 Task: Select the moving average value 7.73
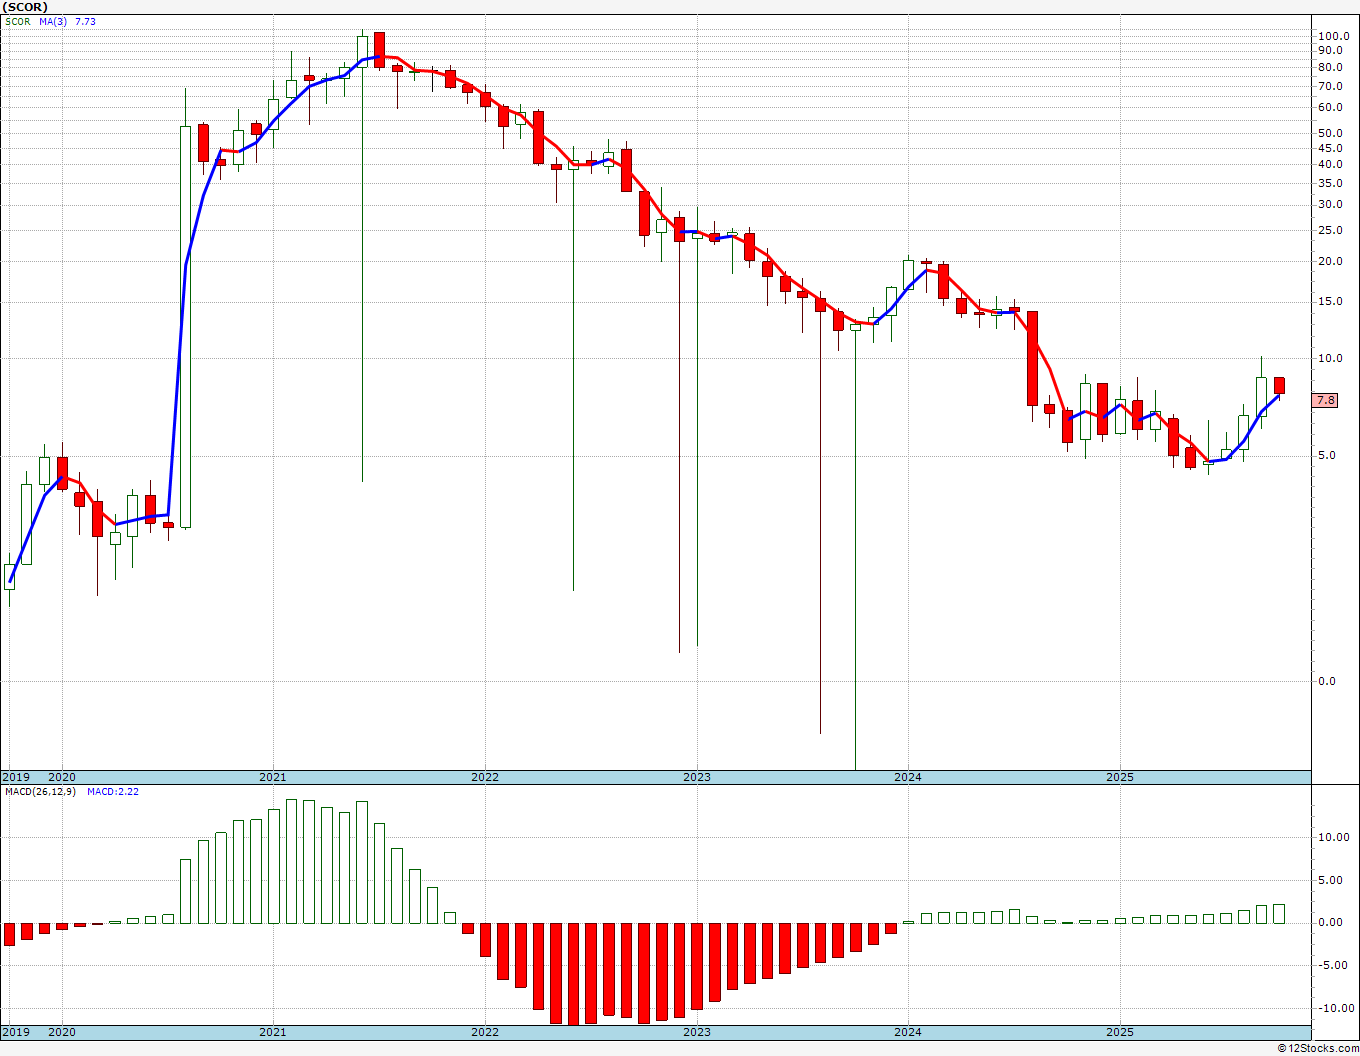pos(85,21)
